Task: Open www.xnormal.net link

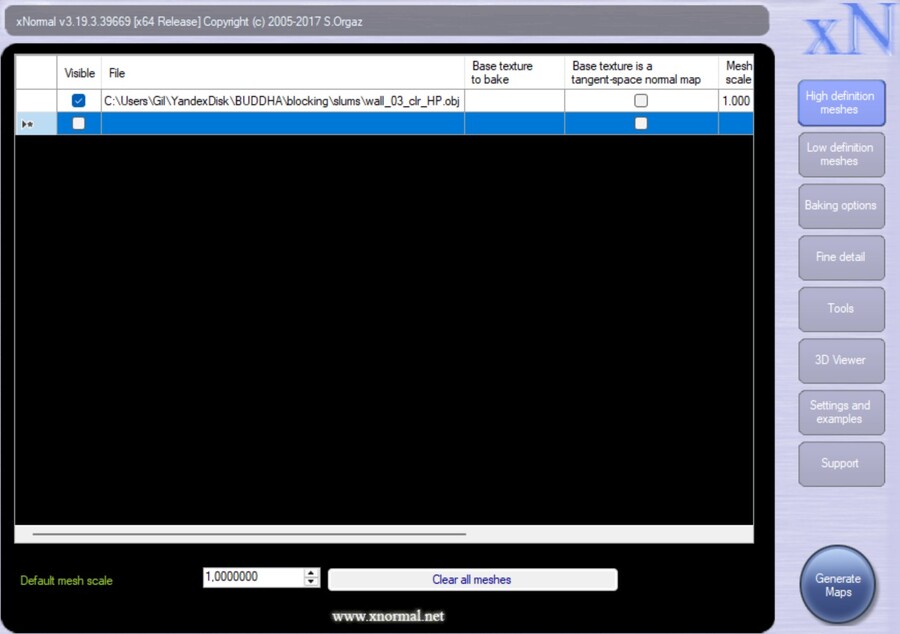Action: [x=388, y=616]
